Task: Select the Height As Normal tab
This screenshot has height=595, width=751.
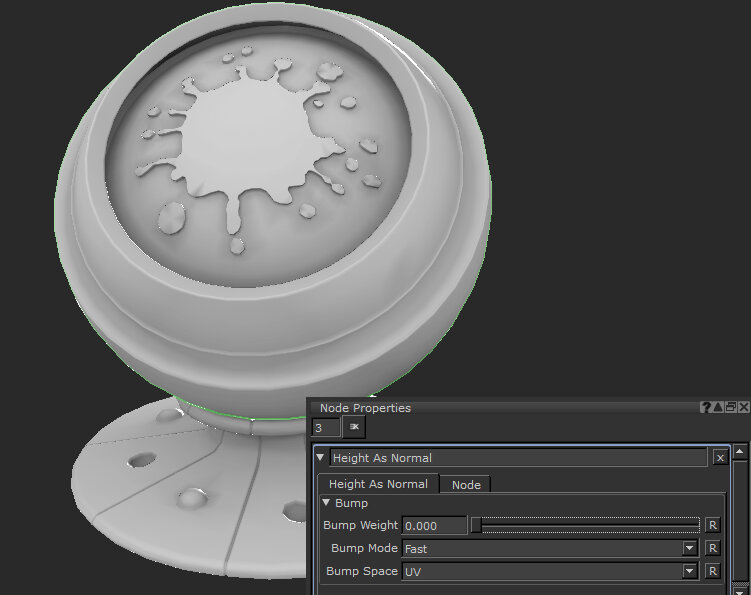Action: (378, 484)
